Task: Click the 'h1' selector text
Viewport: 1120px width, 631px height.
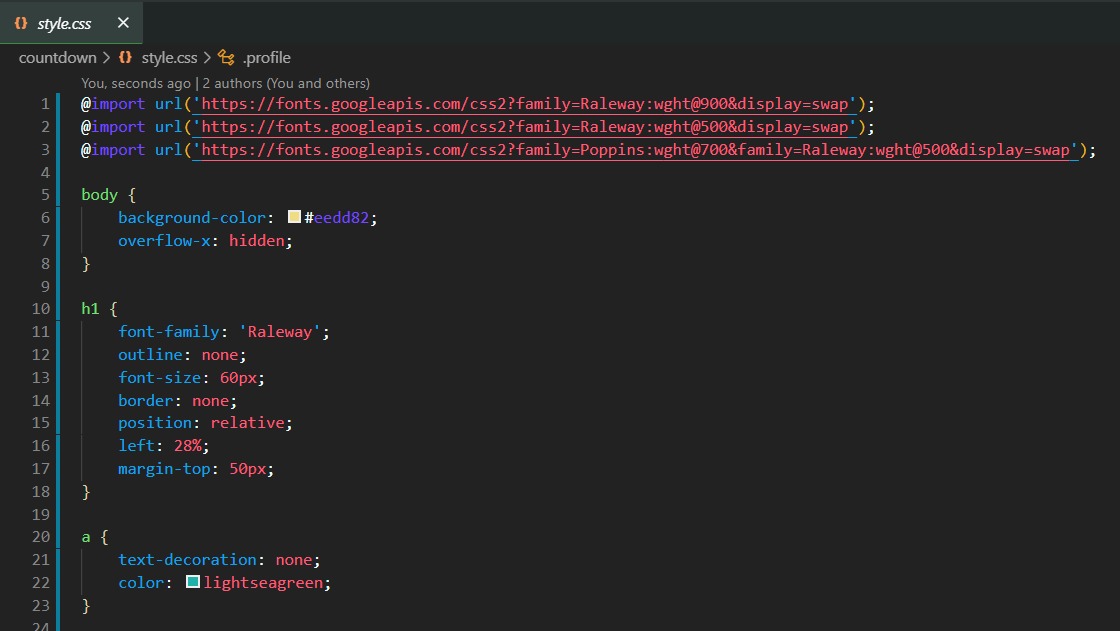Action: 90,309
